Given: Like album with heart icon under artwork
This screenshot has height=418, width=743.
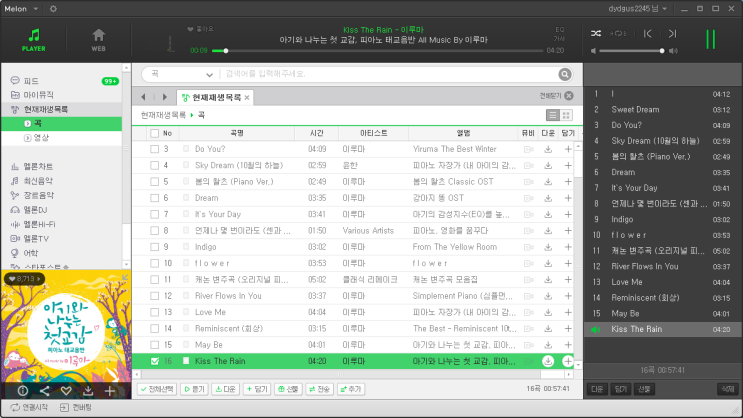Looking at the screenshot, I should [66, 391].
